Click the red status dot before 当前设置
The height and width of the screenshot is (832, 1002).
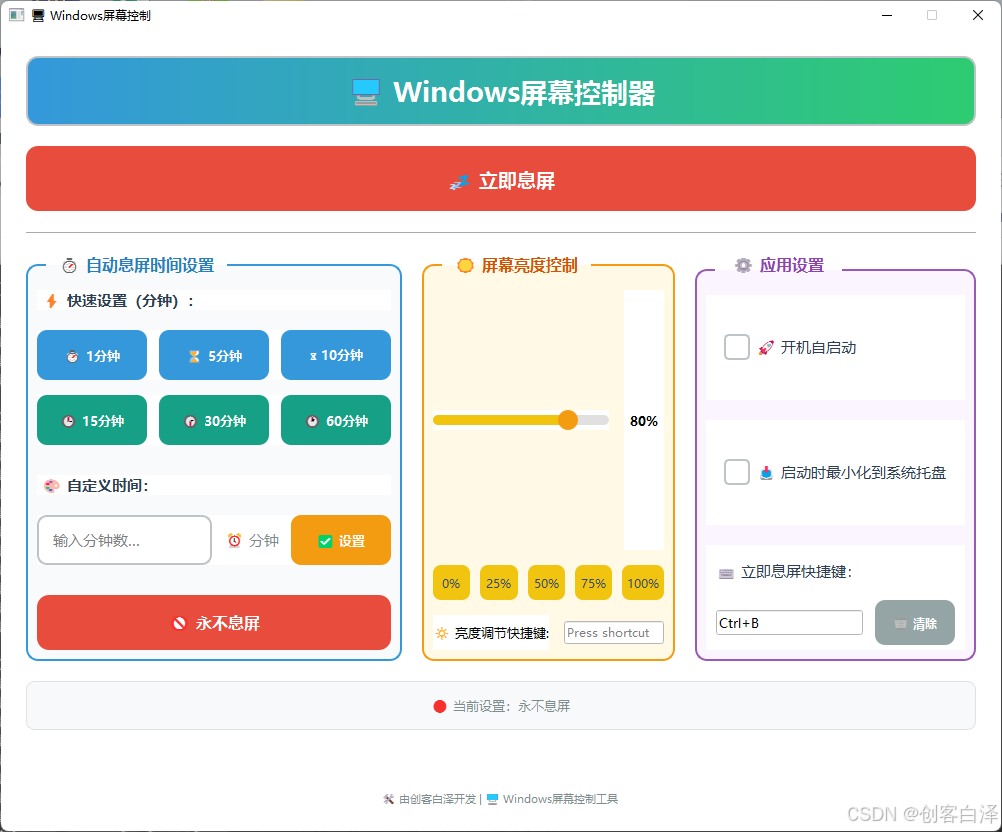(440, 706)
